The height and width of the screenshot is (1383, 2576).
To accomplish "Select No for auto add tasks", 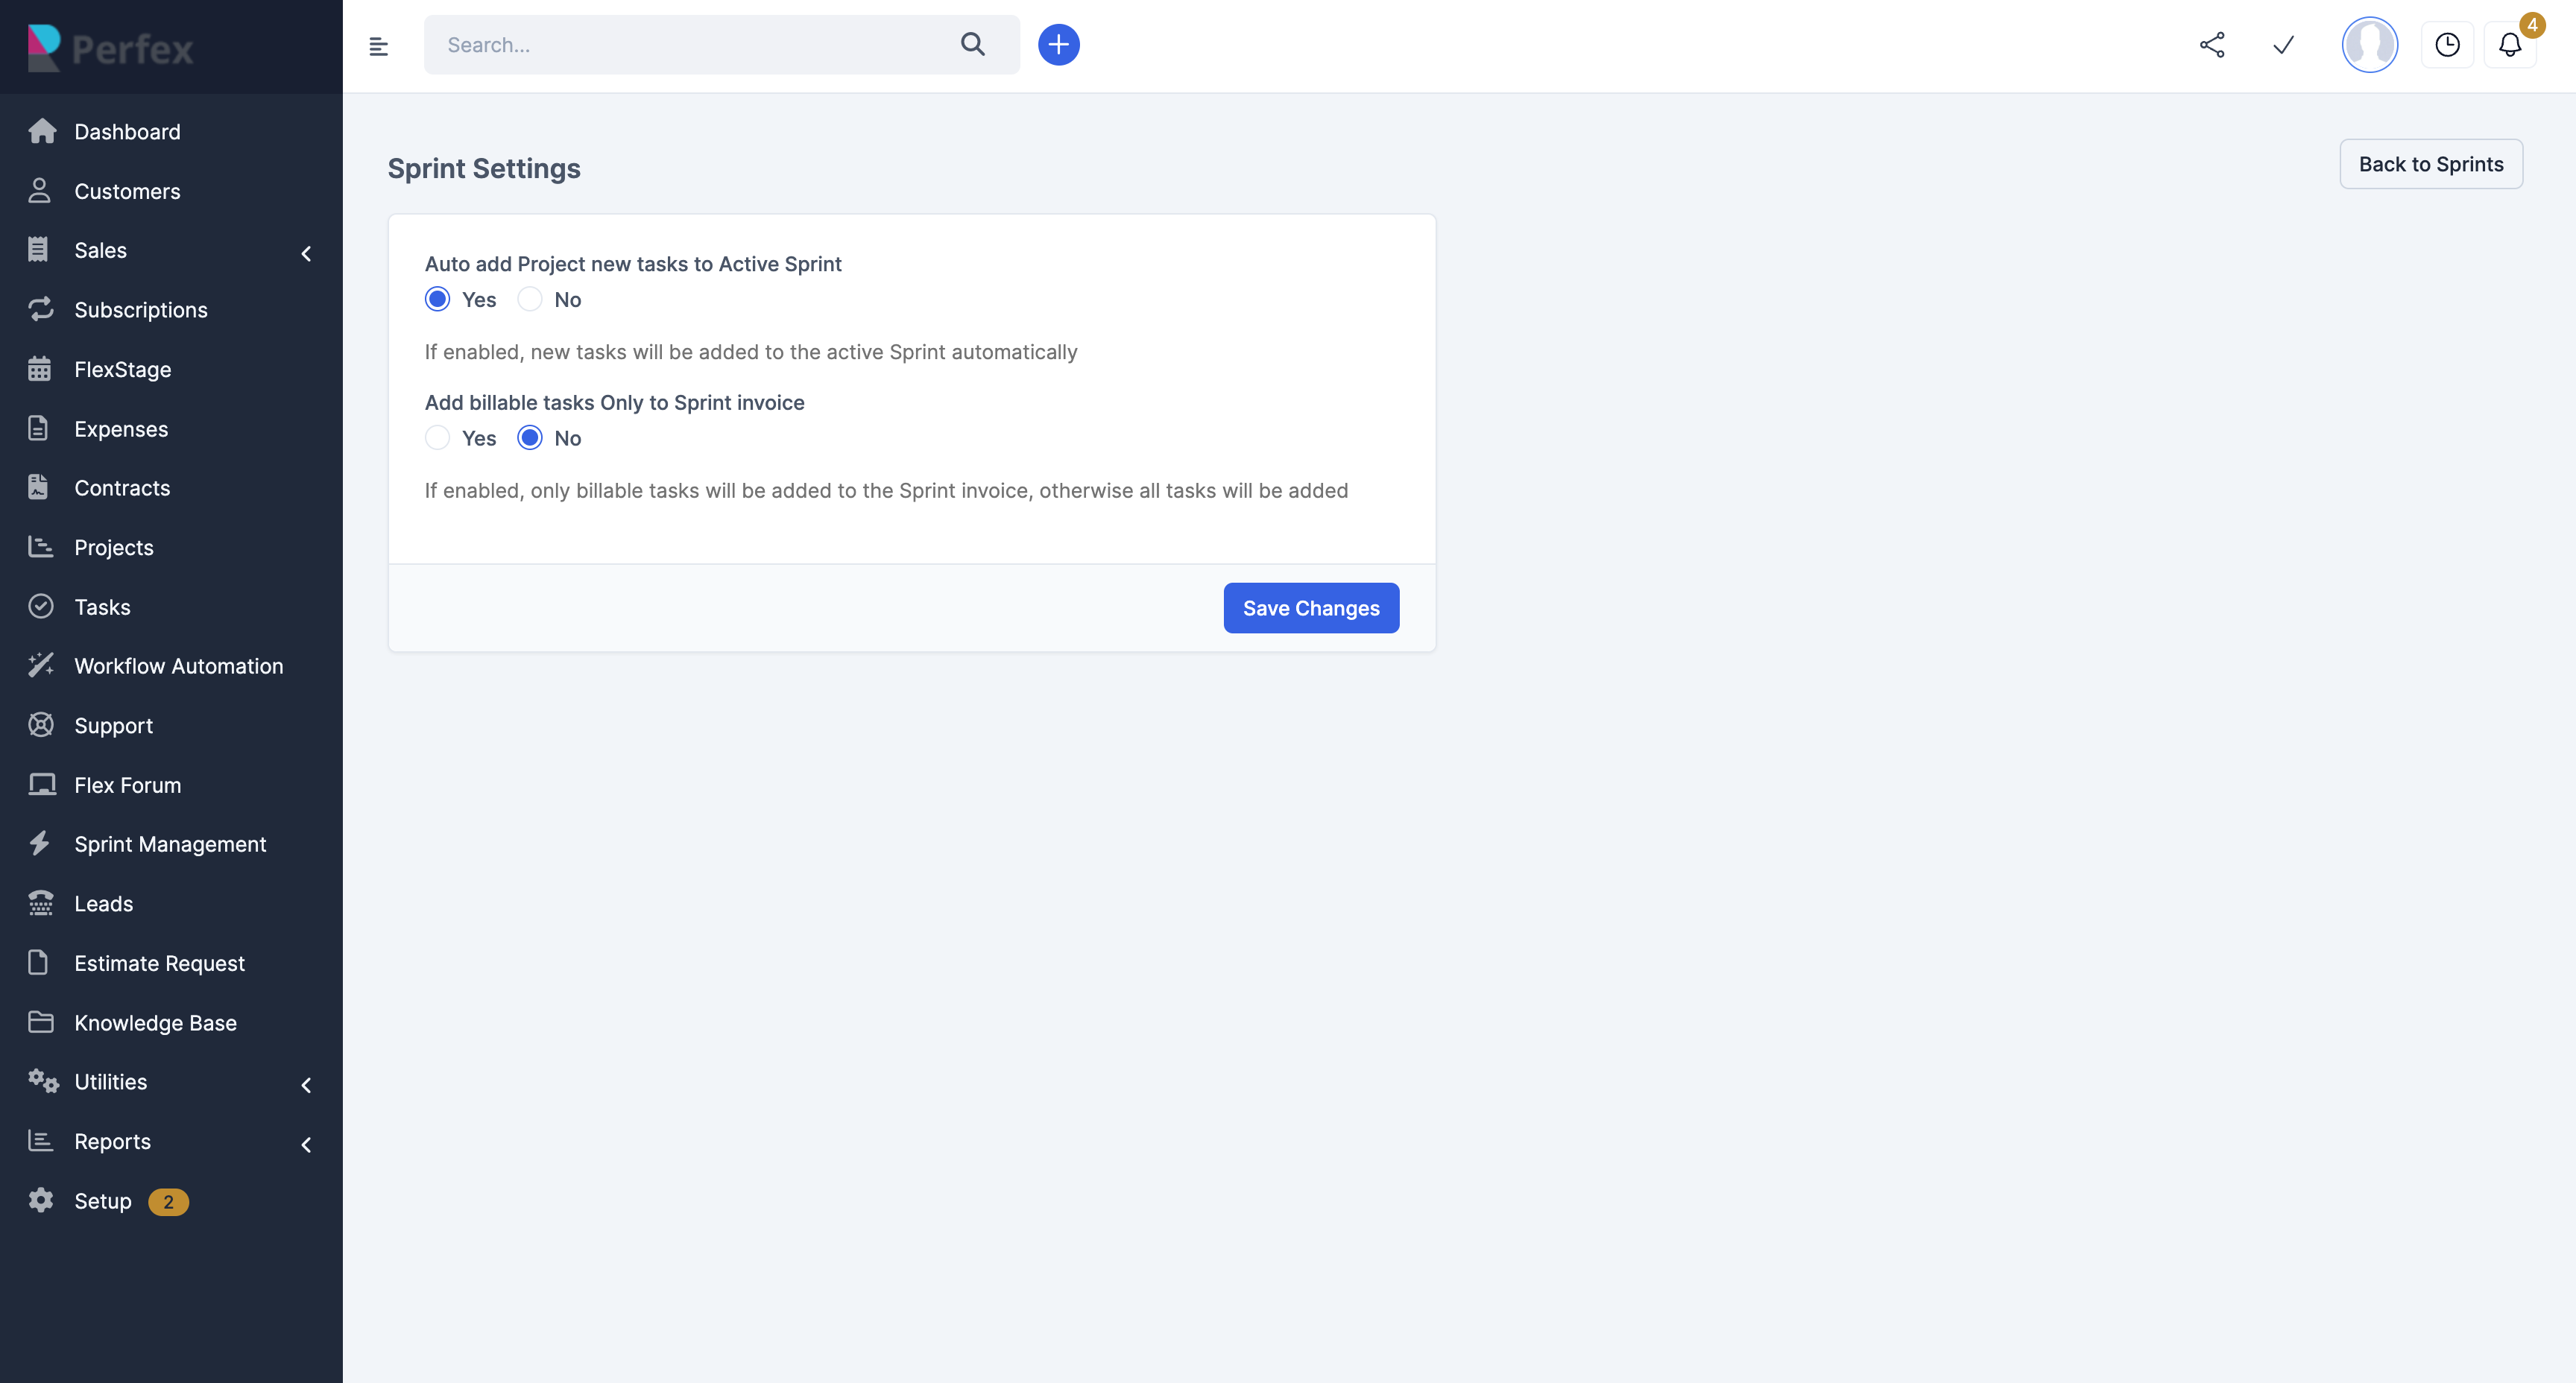I will [x=530, y=299].
